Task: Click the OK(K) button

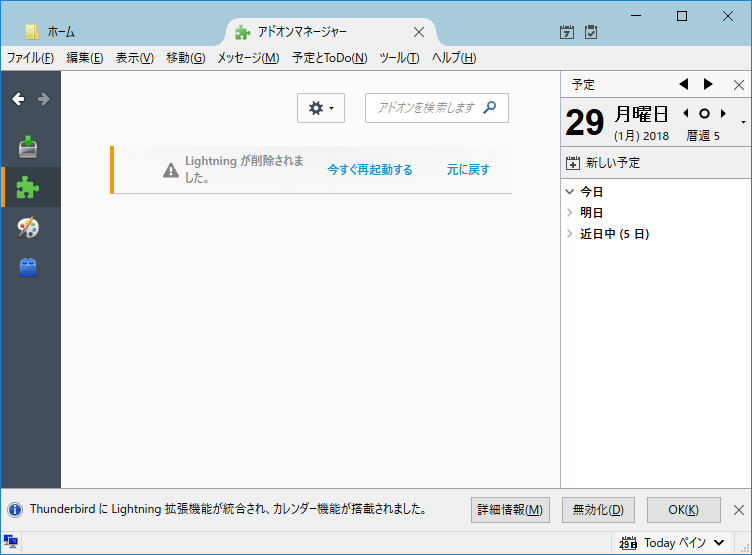Action: (x=683, y=510)
